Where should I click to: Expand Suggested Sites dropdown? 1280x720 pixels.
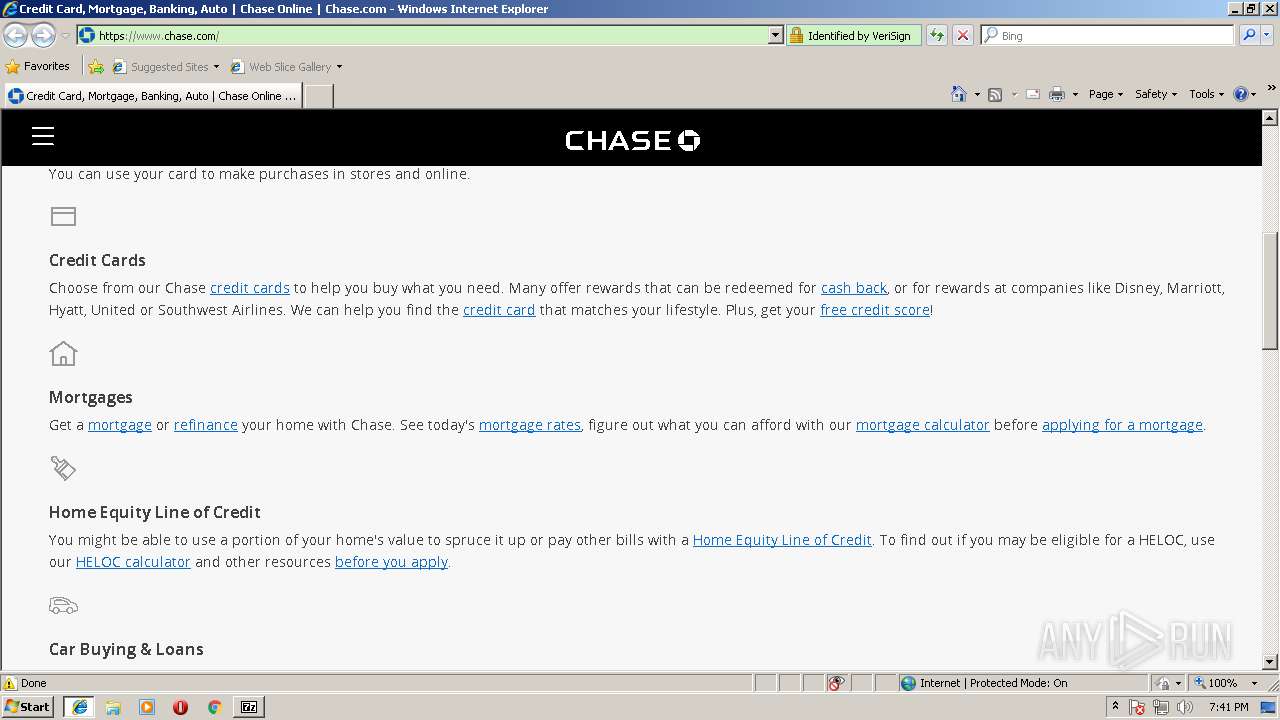[x=216, y=67]
